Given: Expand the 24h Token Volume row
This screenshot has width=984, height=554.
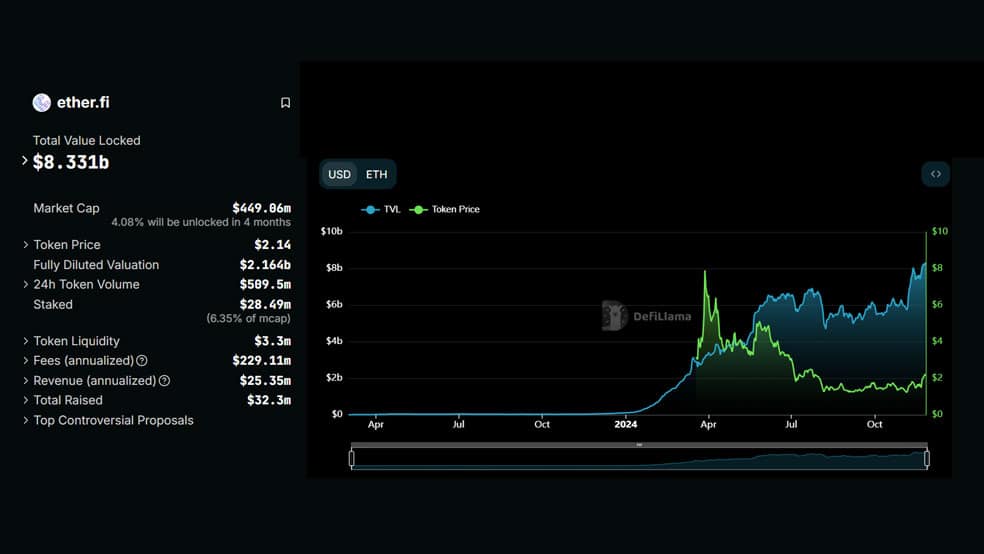Looking at the screenshot, I should click(26, 284).
